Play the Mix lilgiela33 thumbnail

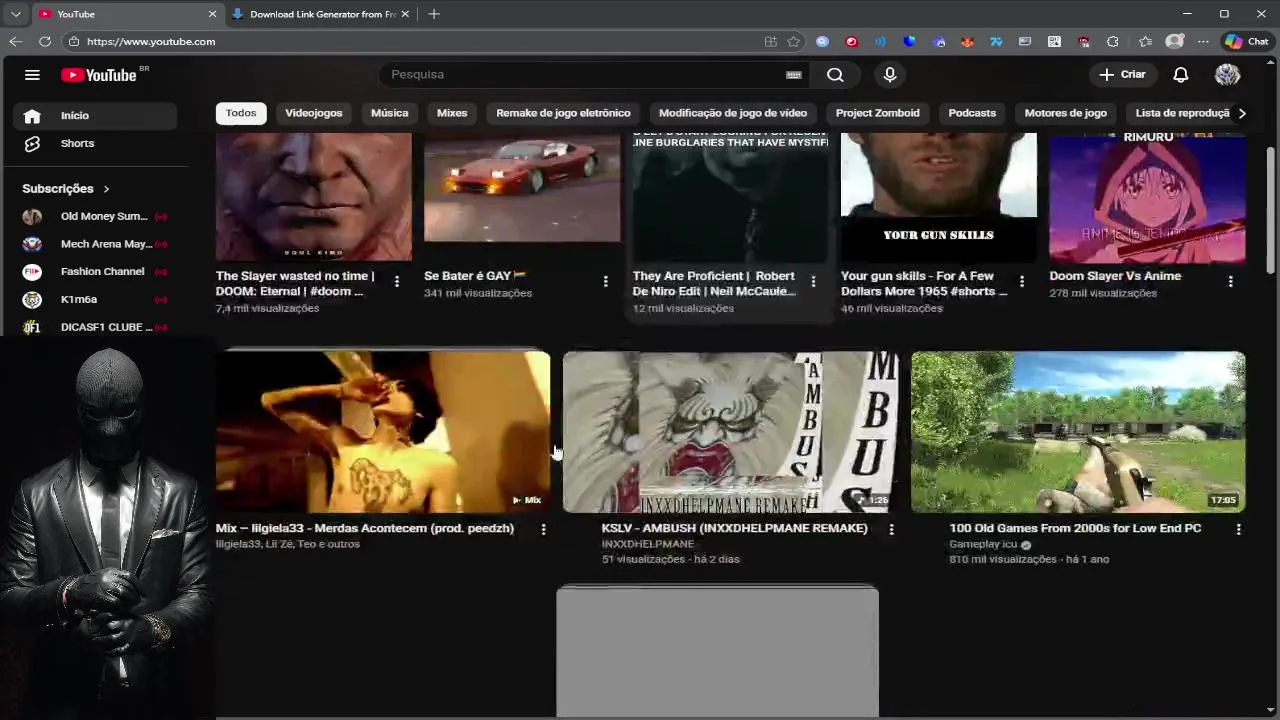click(383, 432)
